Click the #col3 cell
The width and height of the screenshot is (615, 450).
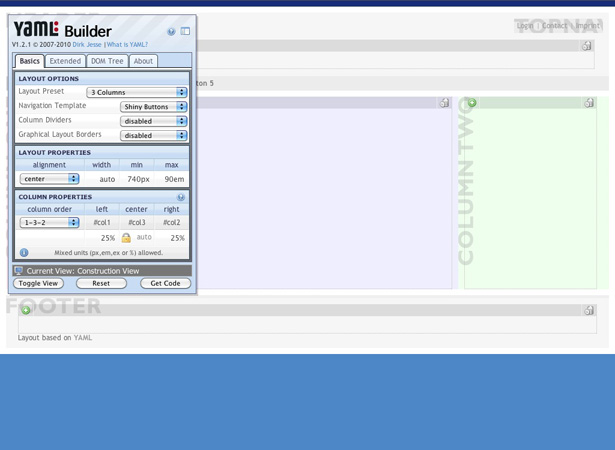point(137,222)
